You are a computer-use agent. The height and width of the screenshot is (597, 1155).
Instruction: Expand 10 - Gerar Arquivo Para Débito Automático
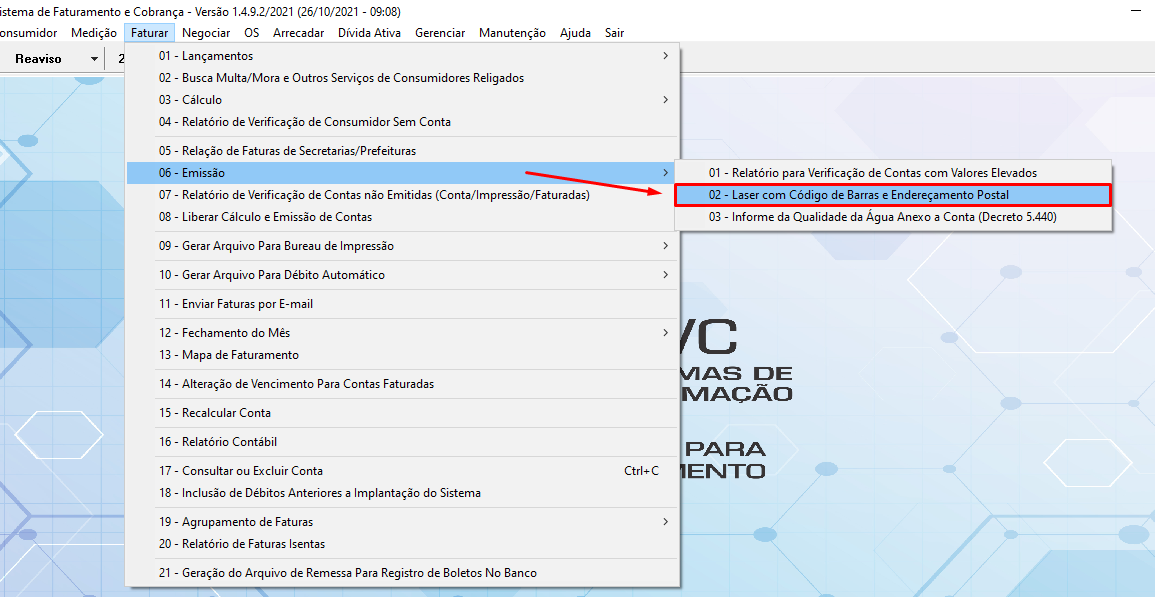coord(400,275)
